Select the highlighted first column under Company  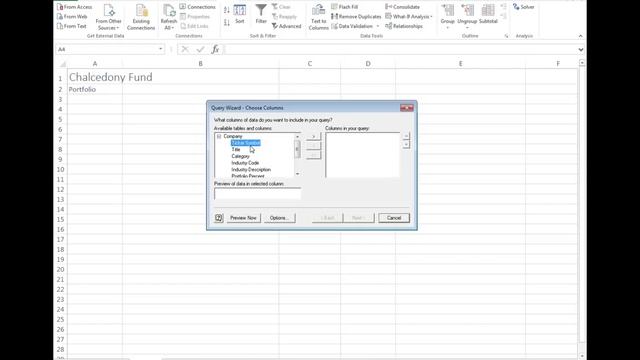point(246,143)
